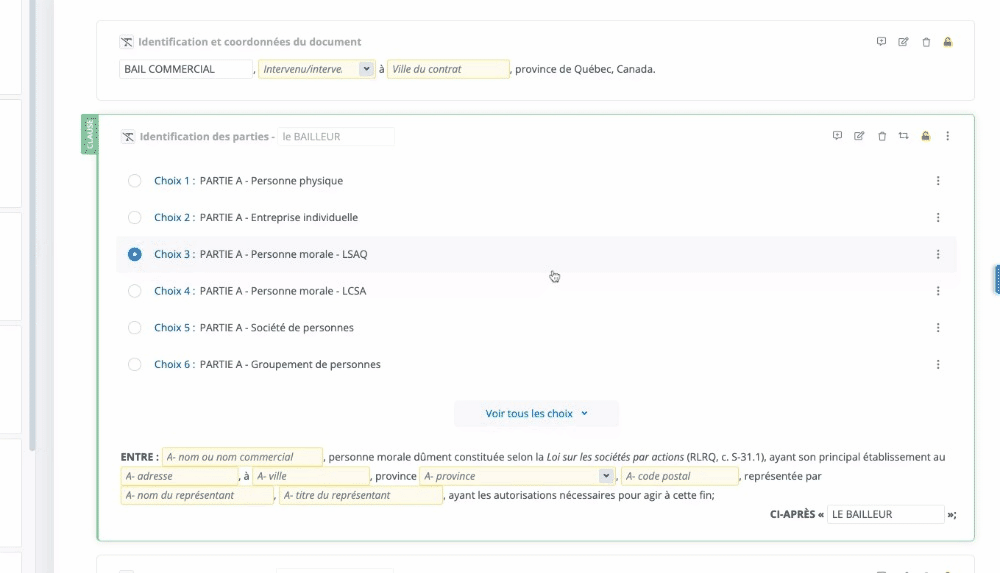The height and width of the screenshot is (573, 1000).
Task: Delete the document identification section via trash icon
Action: tap(926, 42)
